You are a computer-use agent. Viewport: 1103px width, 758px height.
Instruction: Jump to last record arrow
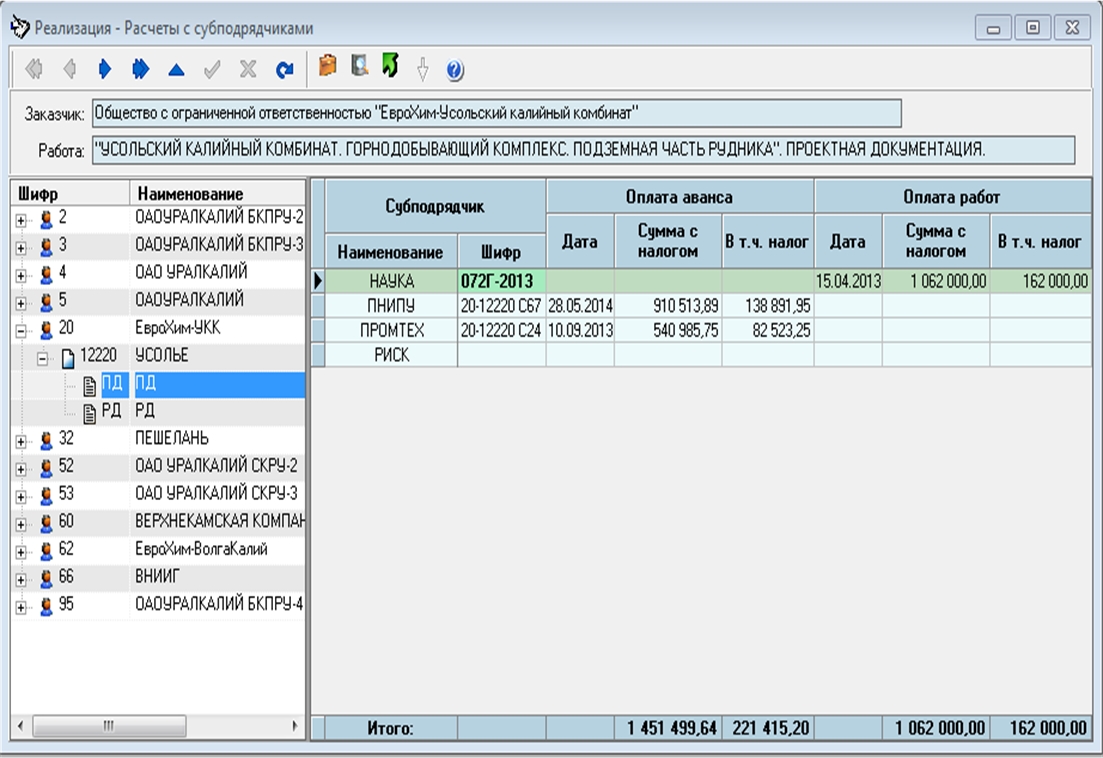click(x=141, y=69)
